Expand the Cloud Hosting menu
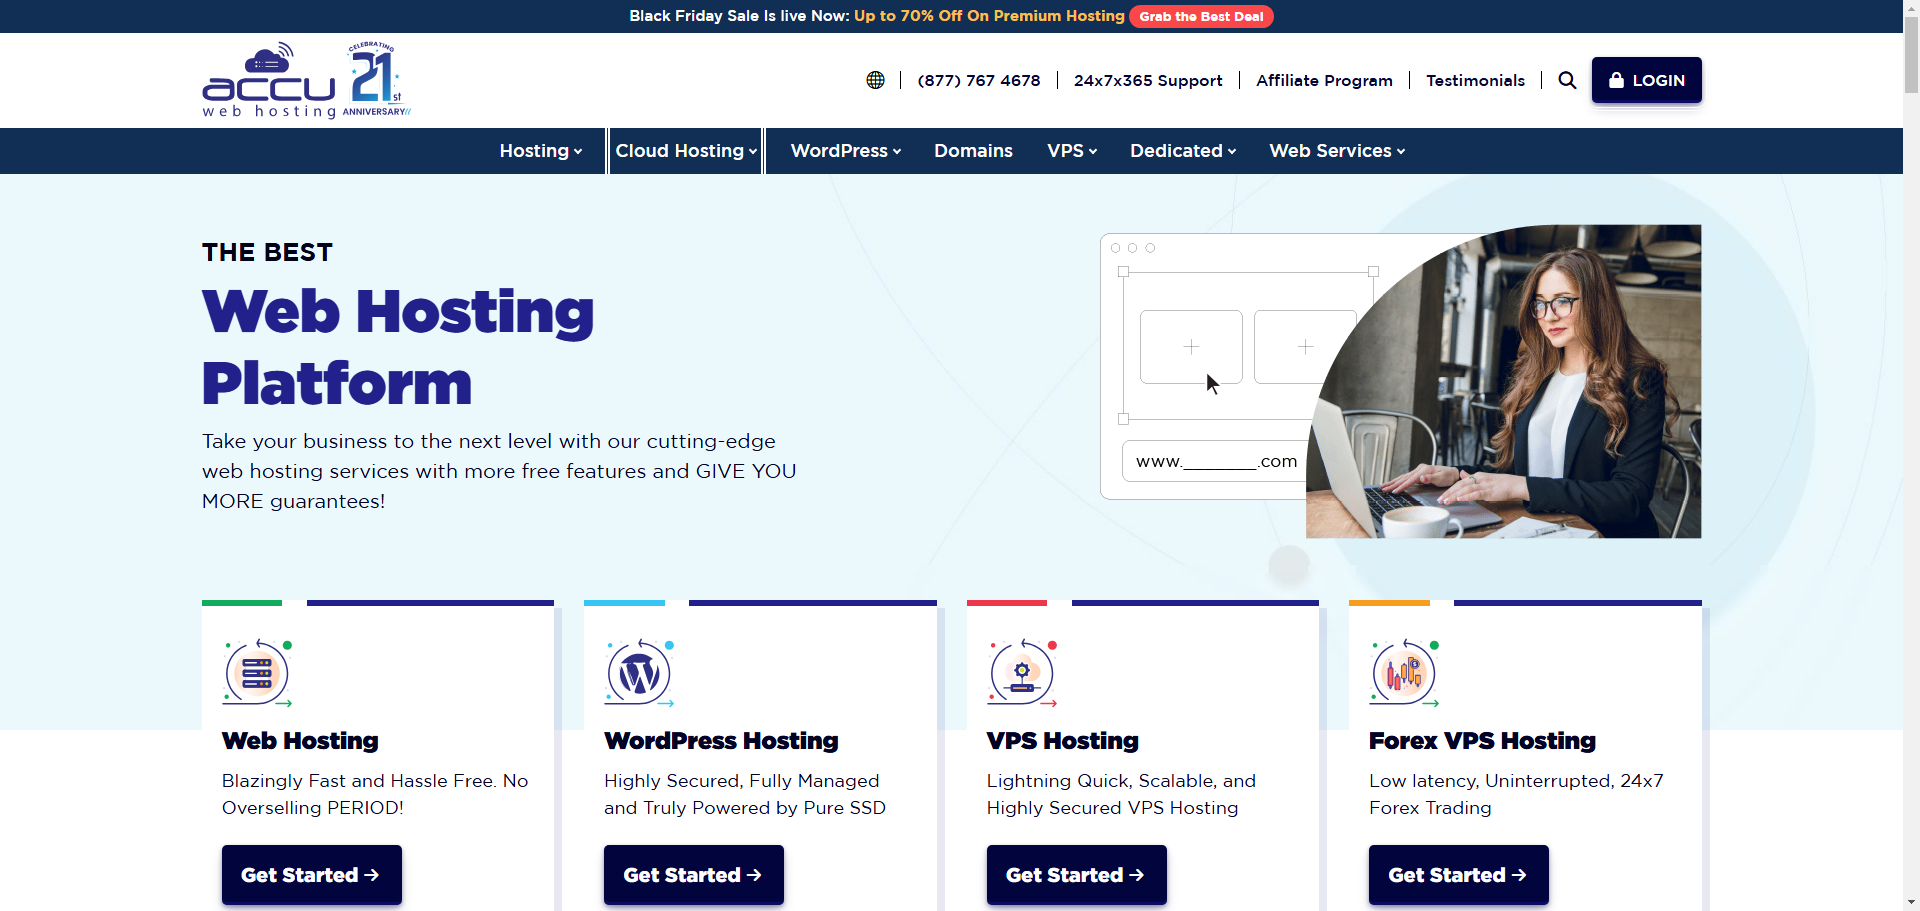The height and width of the screenshot is (911, 1920). (686, 151)
